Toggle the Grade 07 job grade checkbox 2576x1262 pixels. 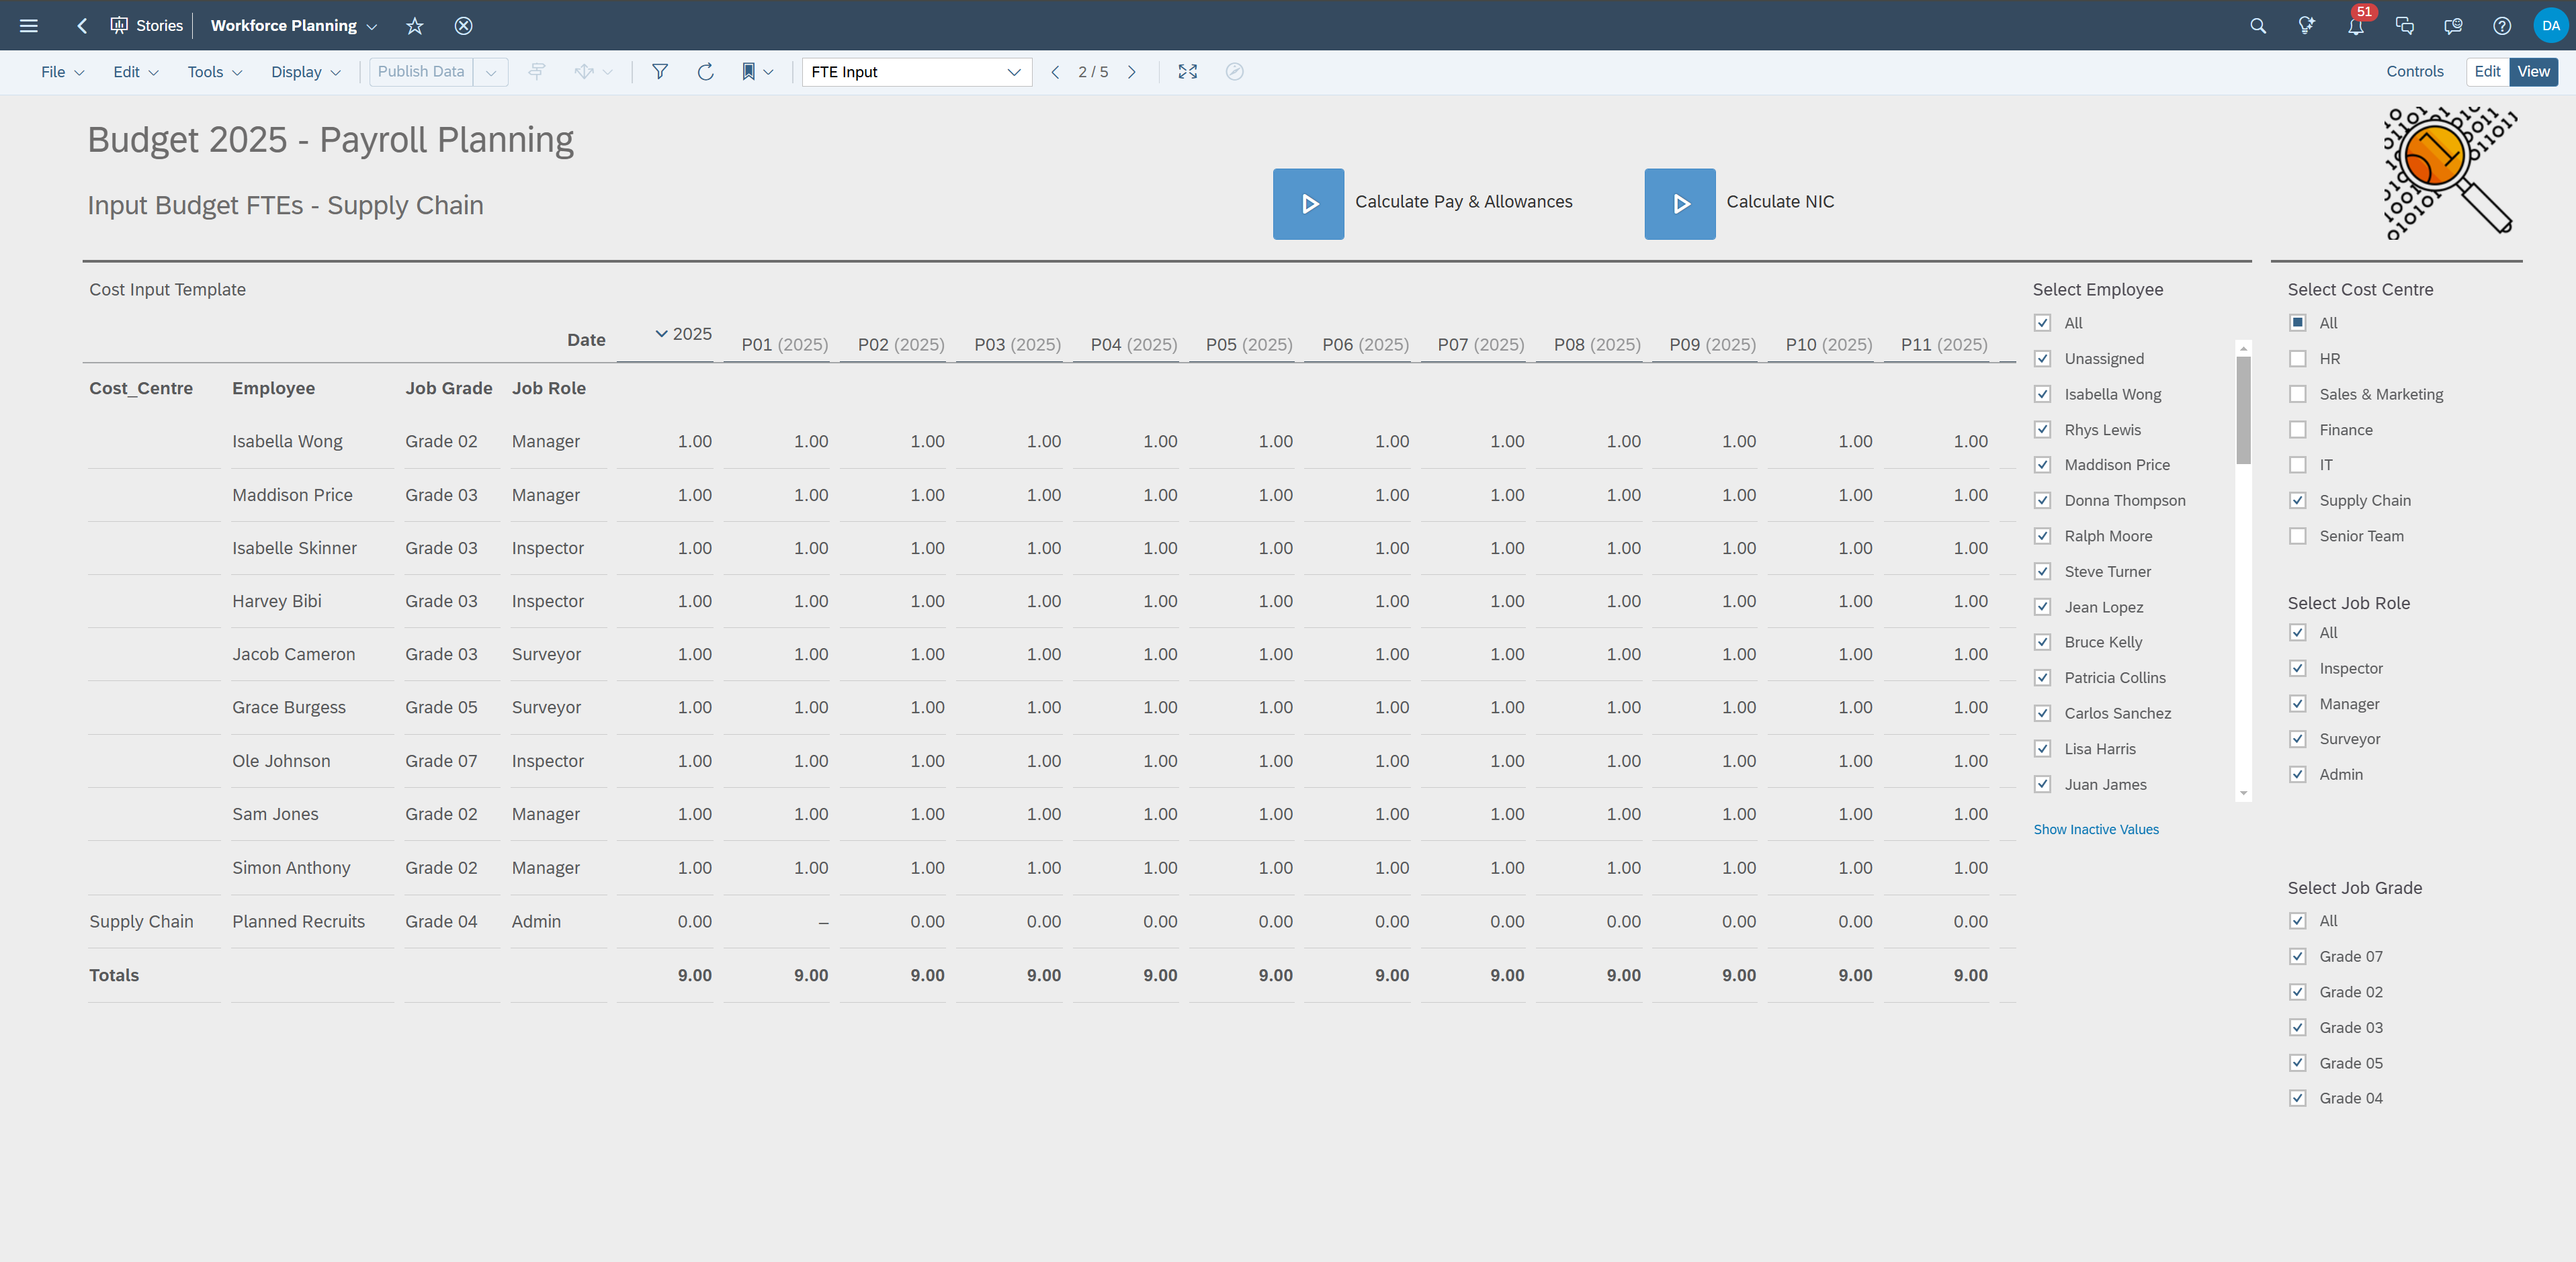(x=2298, y=956)
